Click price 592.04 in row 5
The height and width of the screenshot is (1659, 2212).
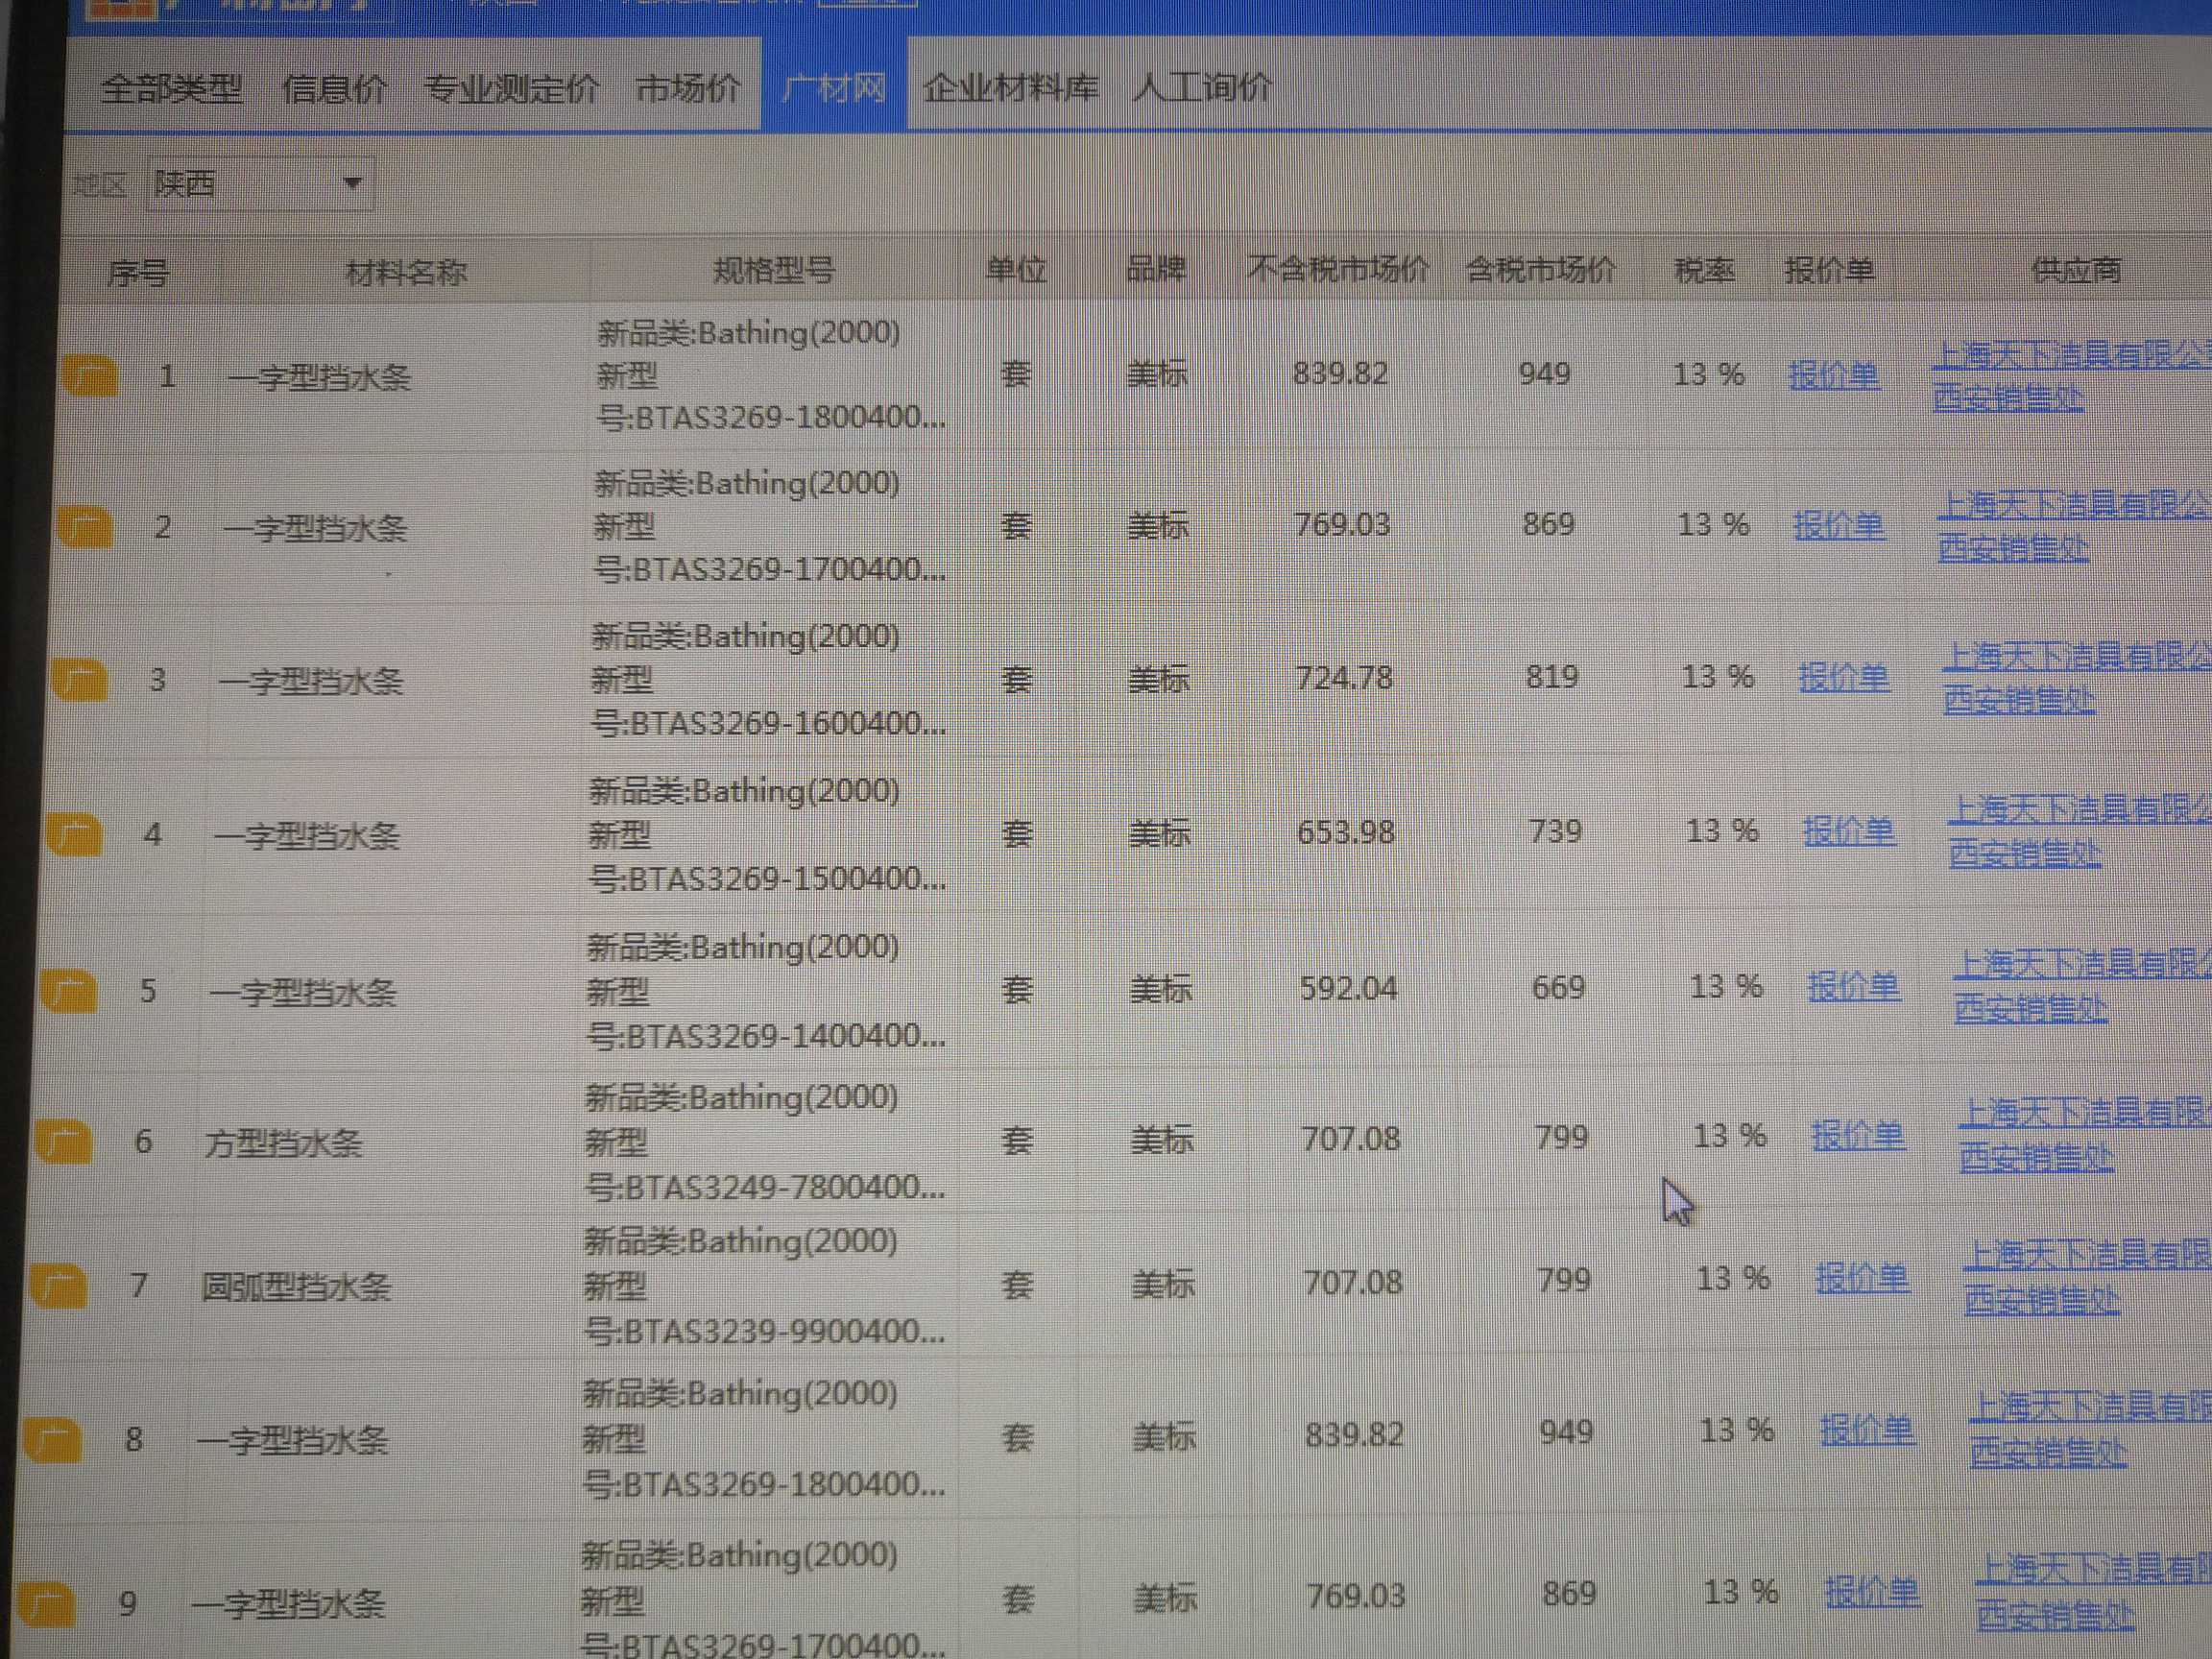[1348, 988]
